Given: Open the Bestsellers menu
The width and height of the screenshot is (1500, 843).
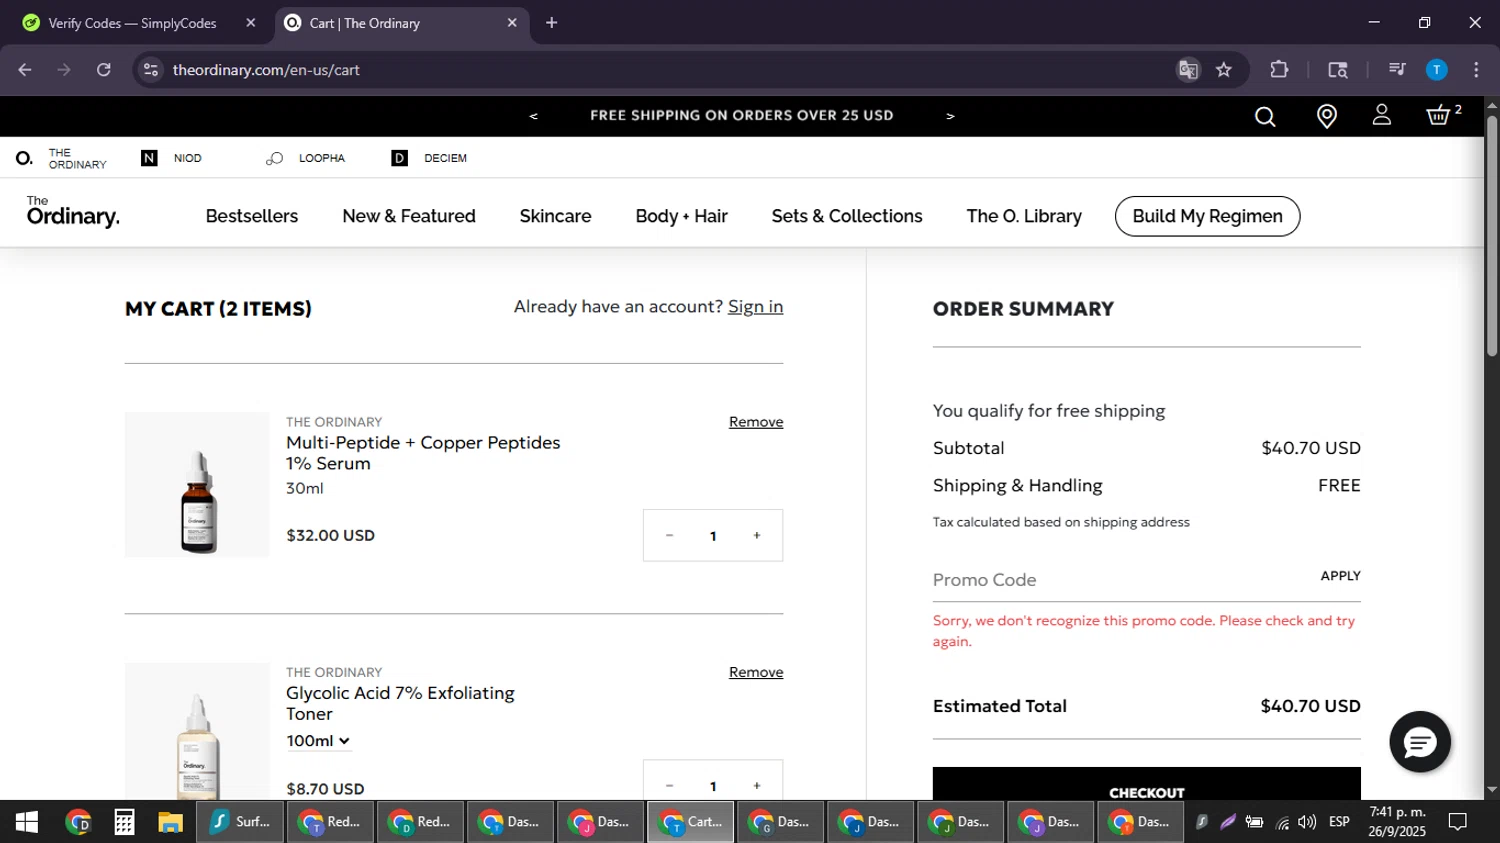Looking at the screenshot, I should coord(252,216).
